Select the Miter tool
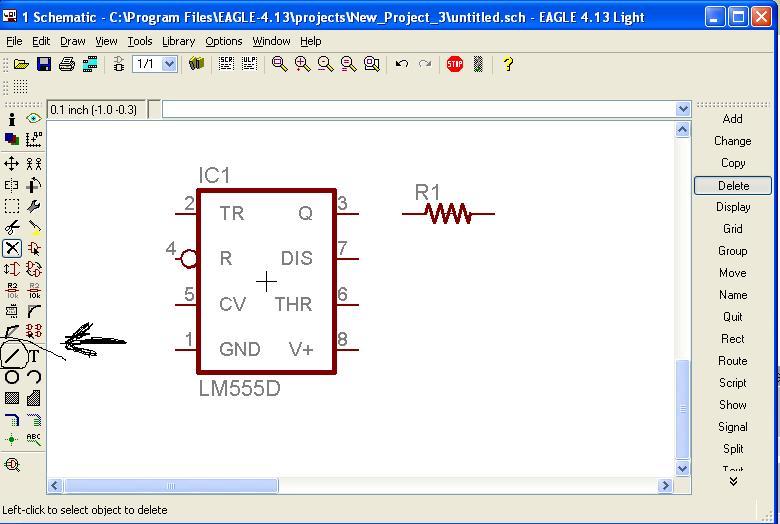This screenshot has height=524, width=780. [34, 312]
